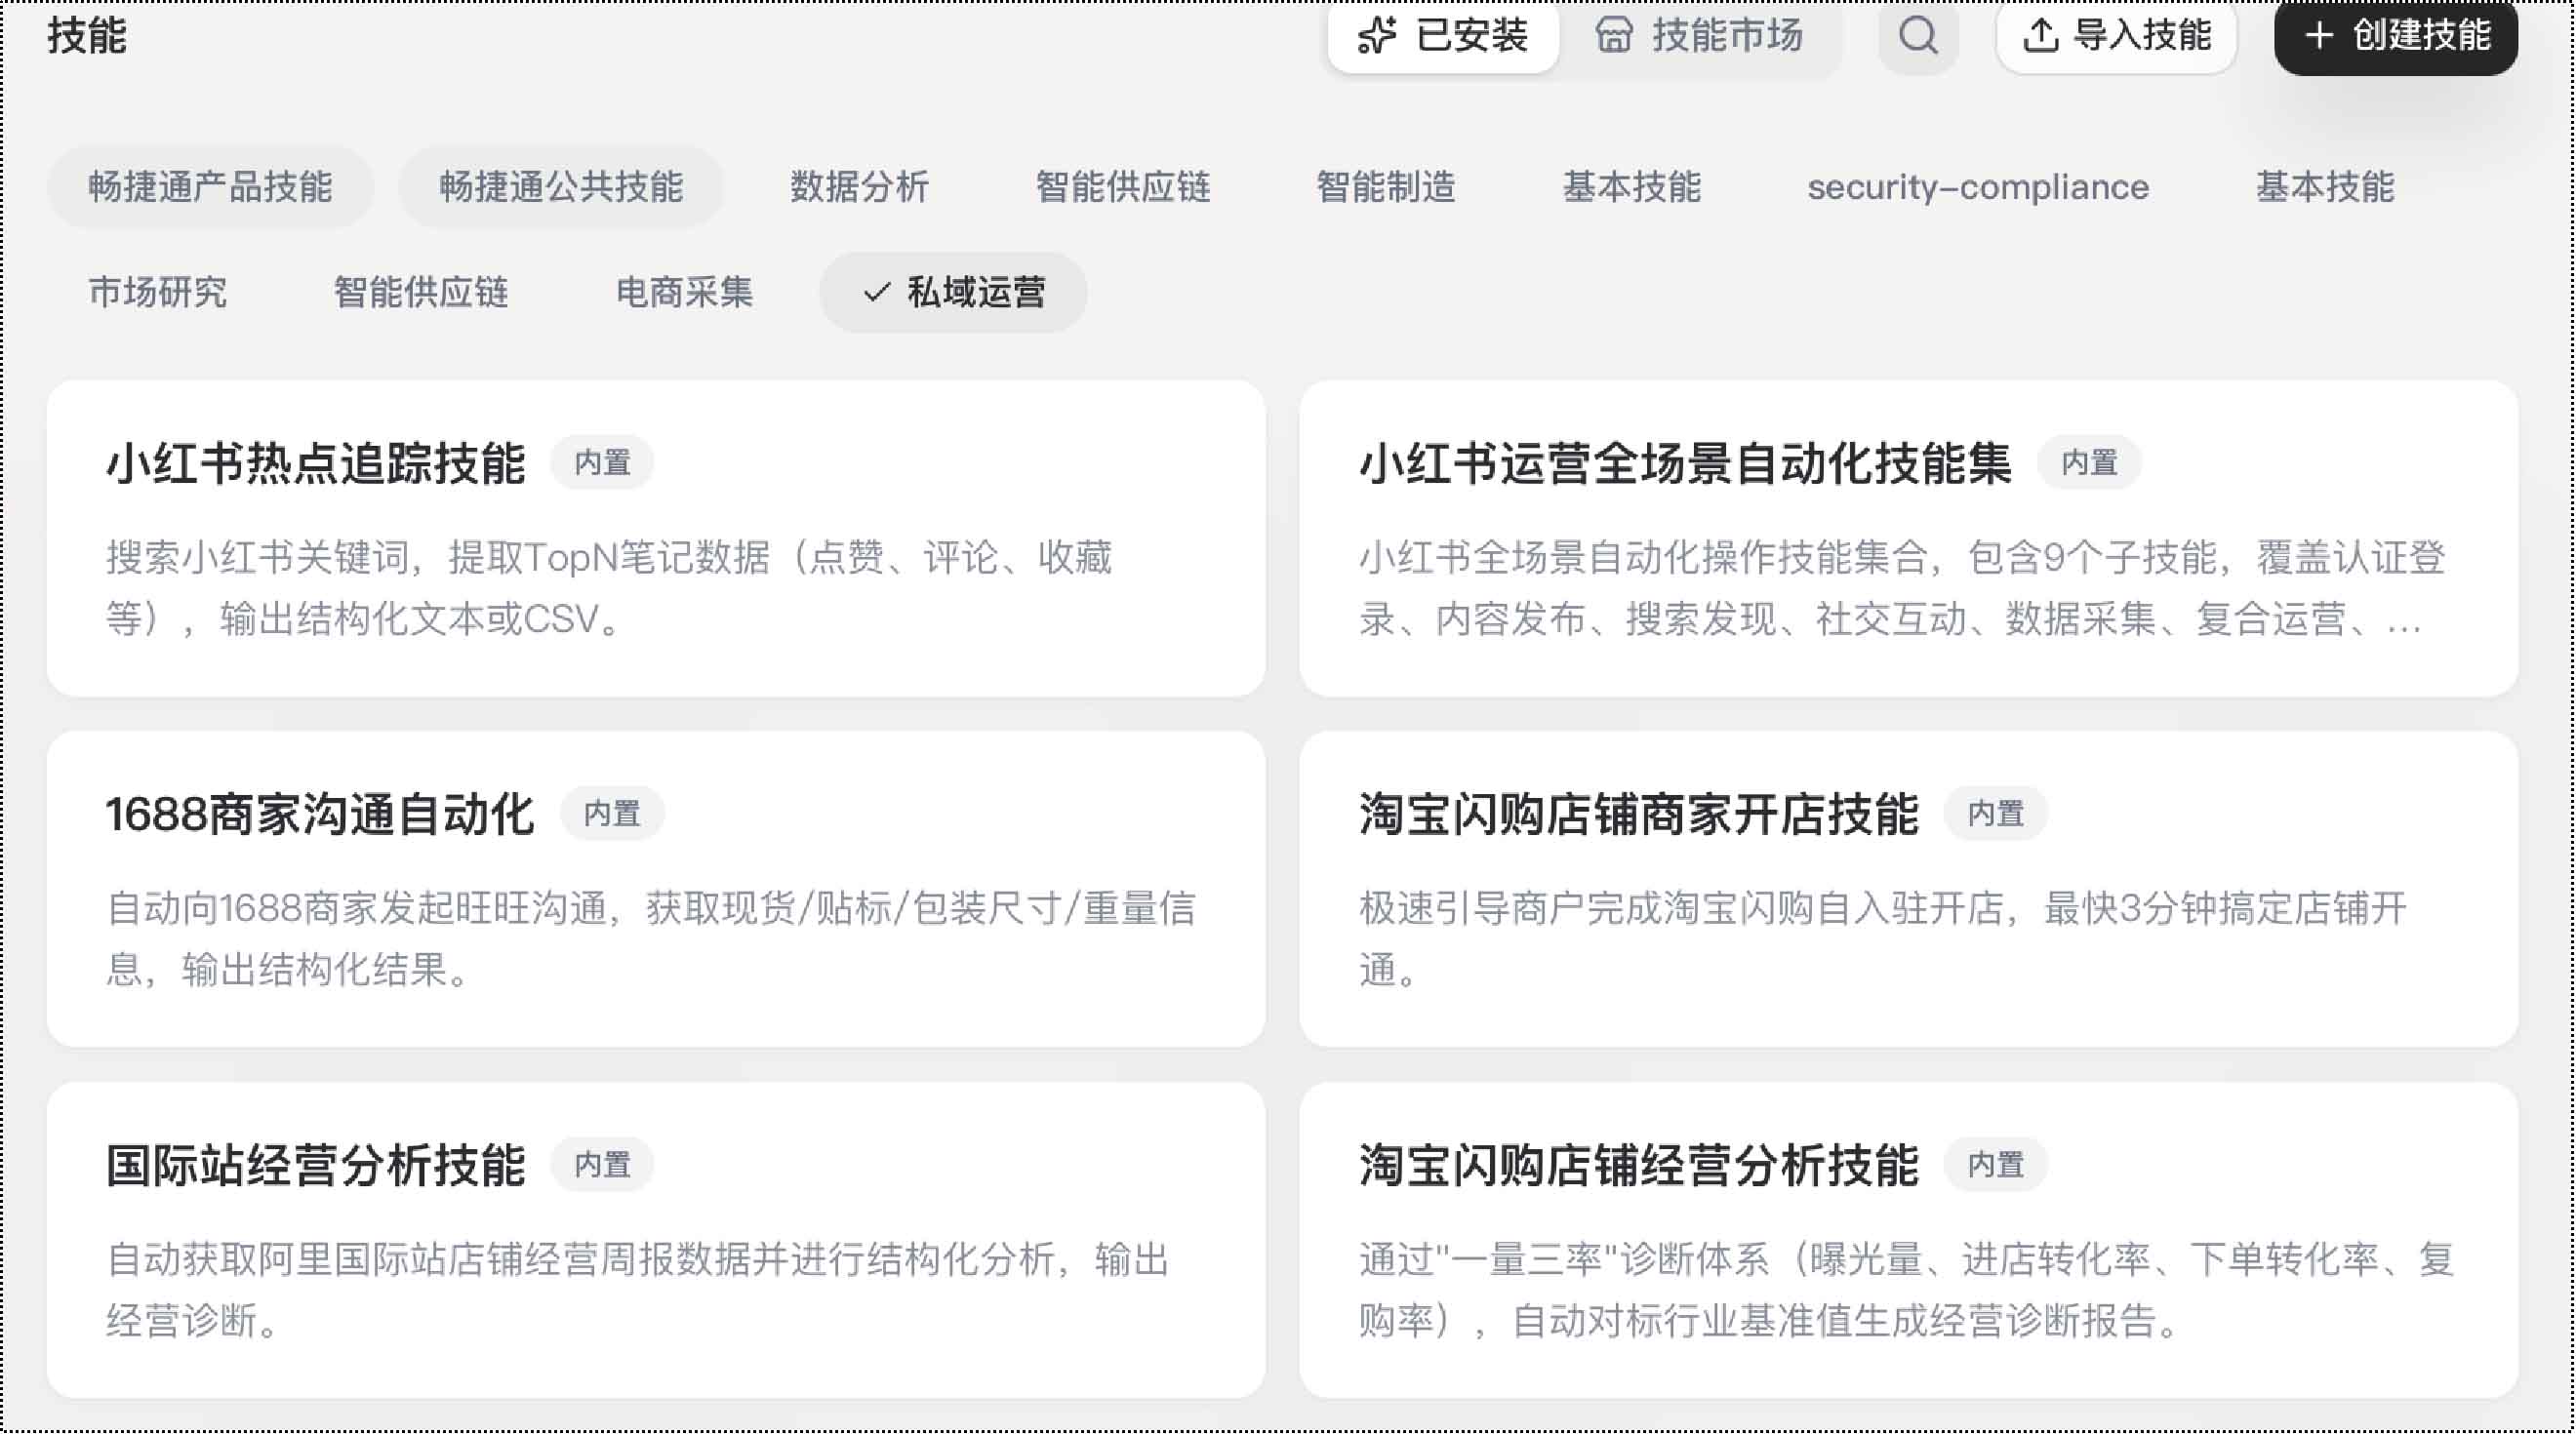Click the description starting 自动获取阿里国际站

tap(638, 1290)
